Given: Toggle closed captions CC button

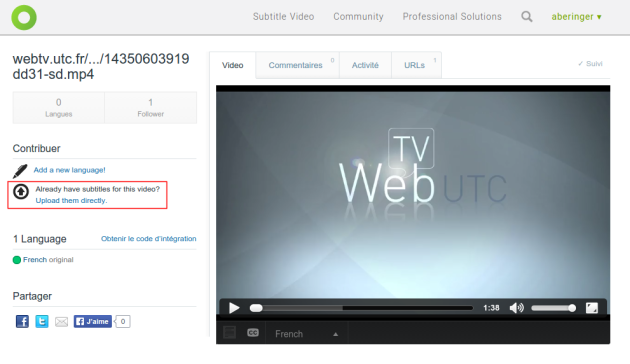Looking at the screenshot, I should pos(253,333).
